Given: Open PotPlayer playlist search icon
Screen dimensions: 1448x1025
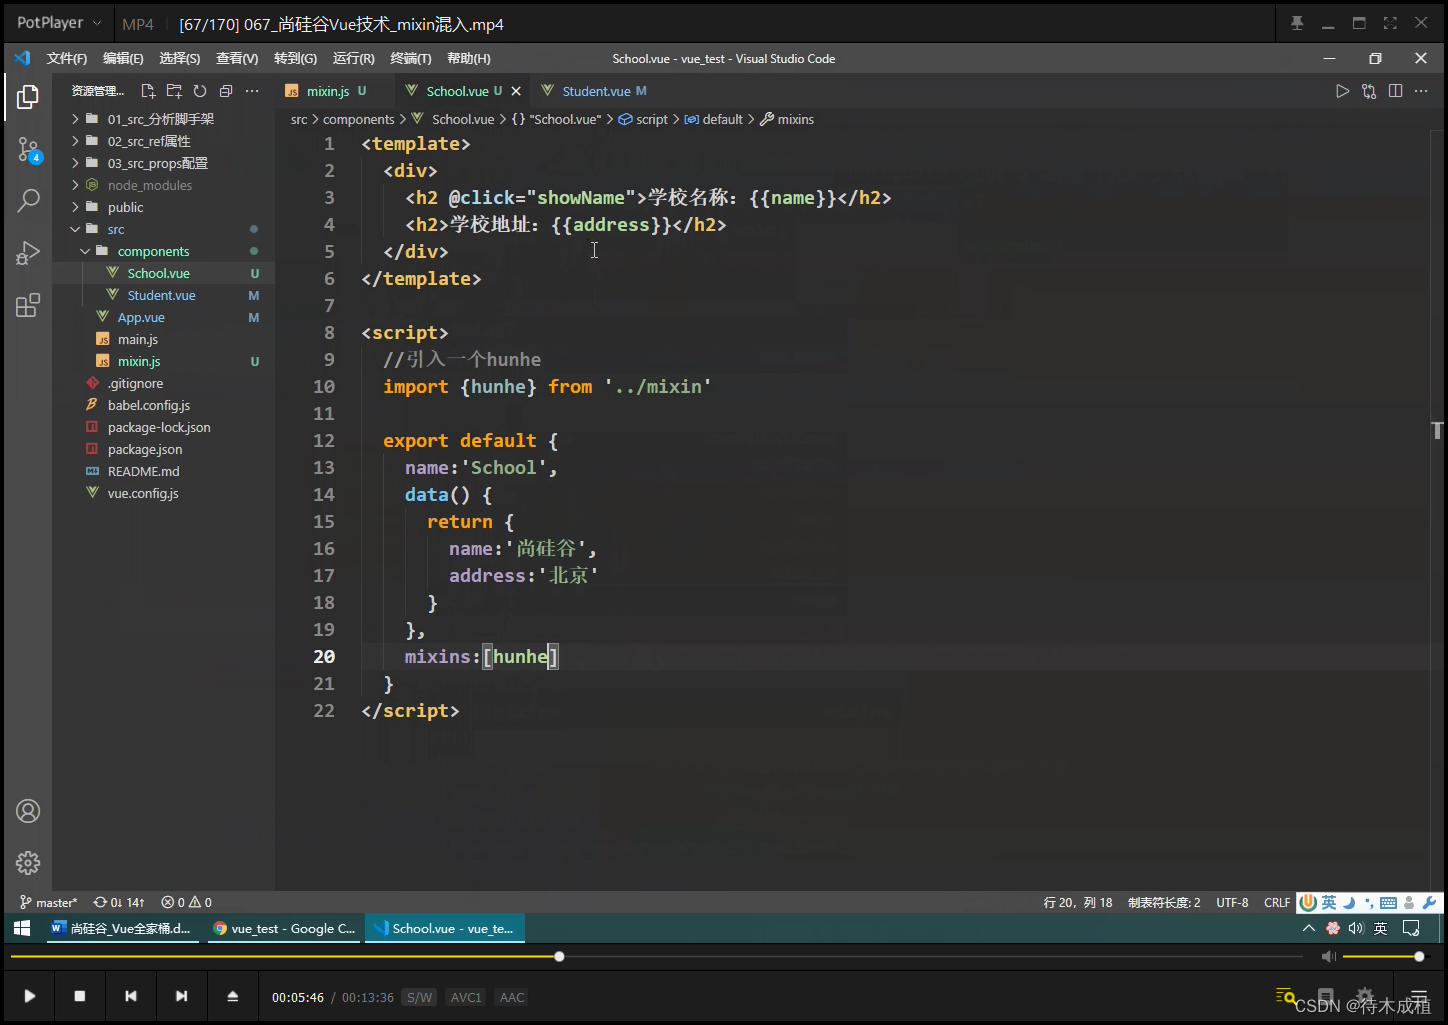Looking at the screenshot, I should pos(1286,996).
